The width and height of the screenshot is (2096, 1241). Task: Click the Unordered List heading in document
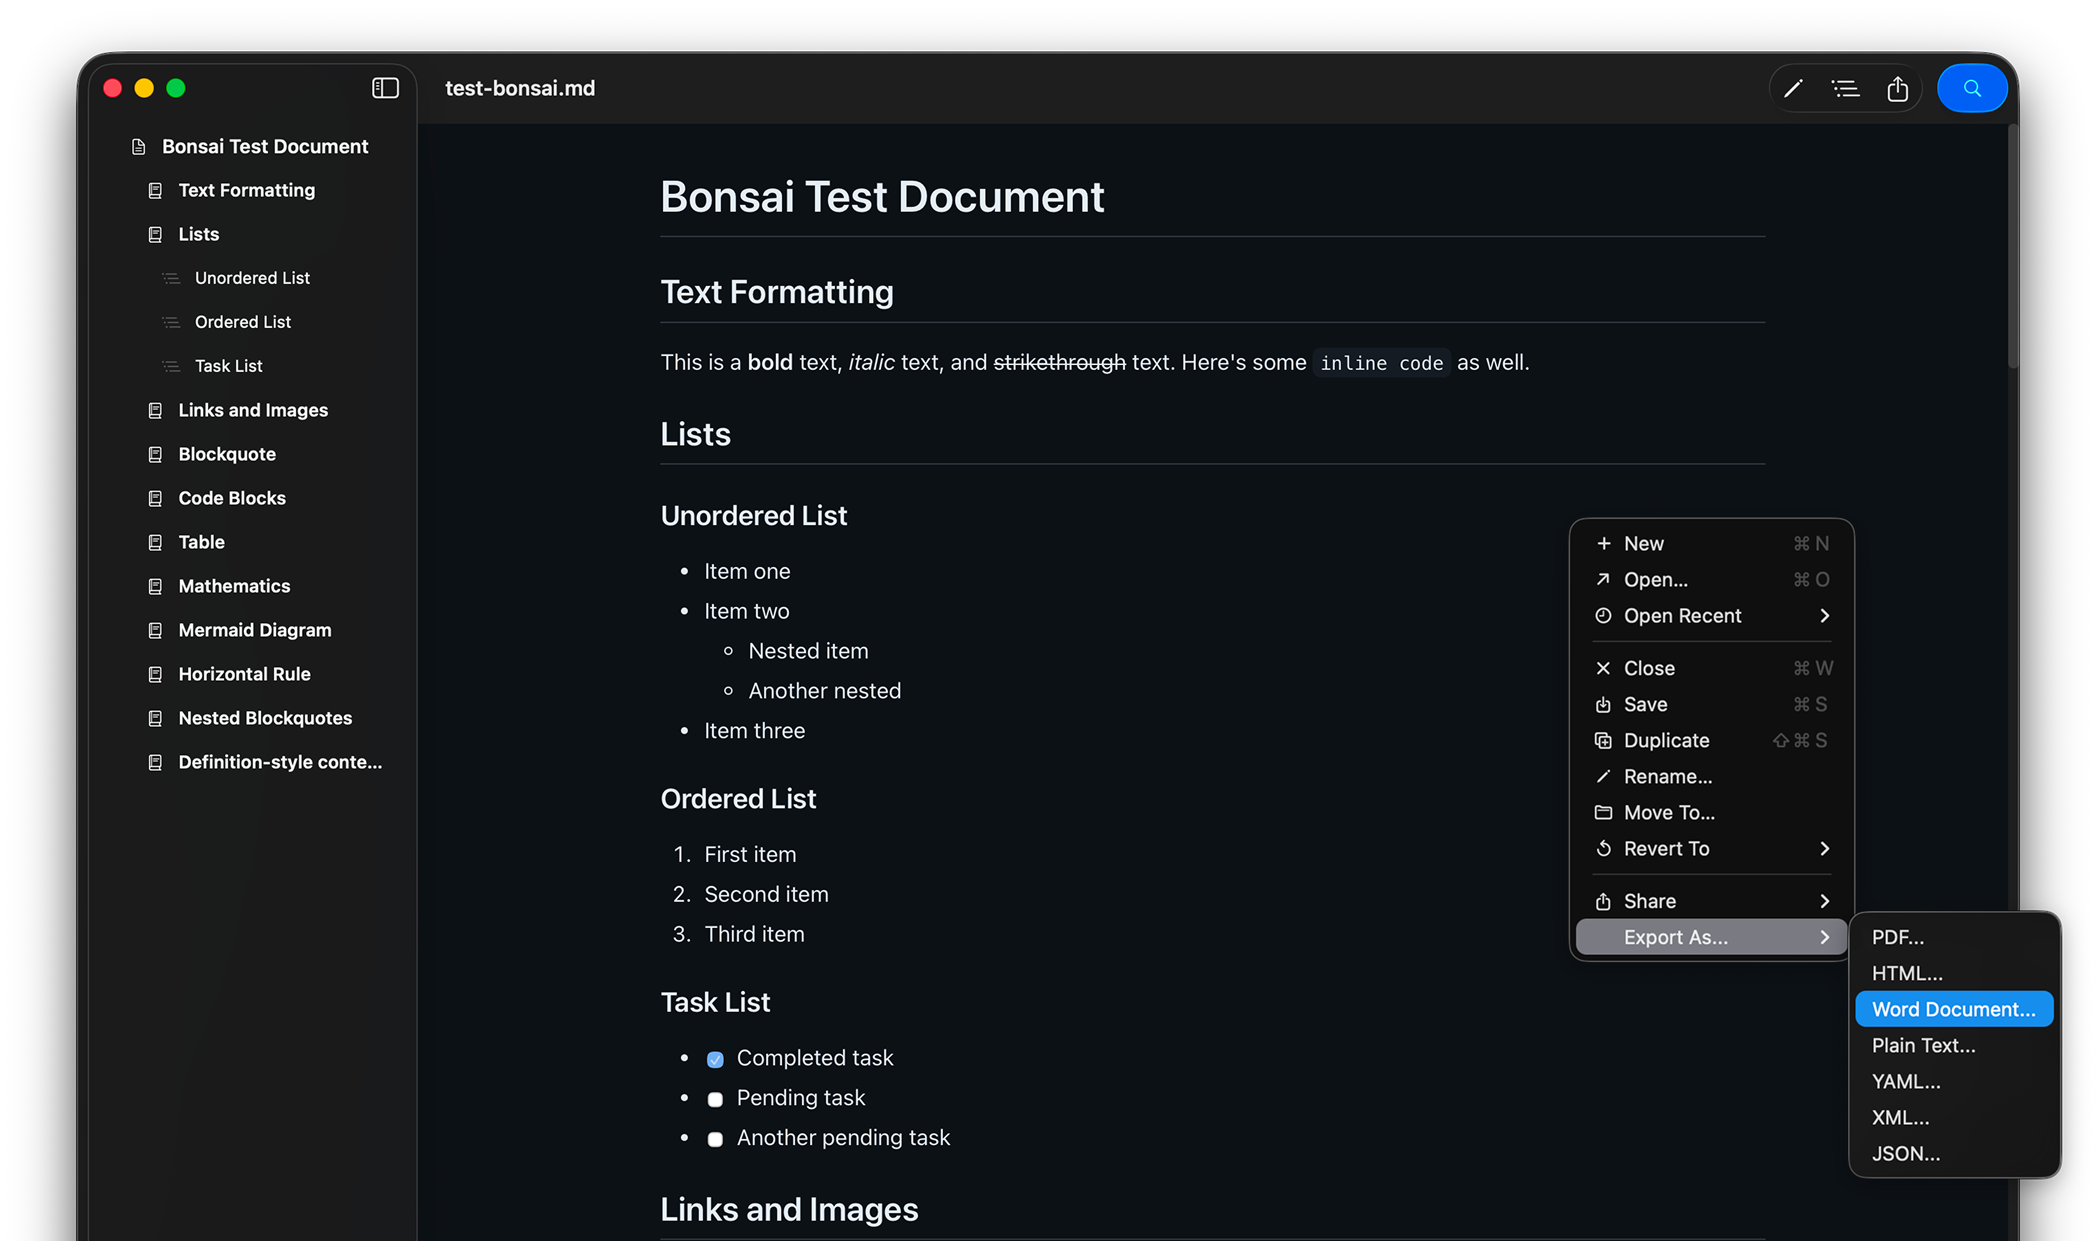point(754,516)
